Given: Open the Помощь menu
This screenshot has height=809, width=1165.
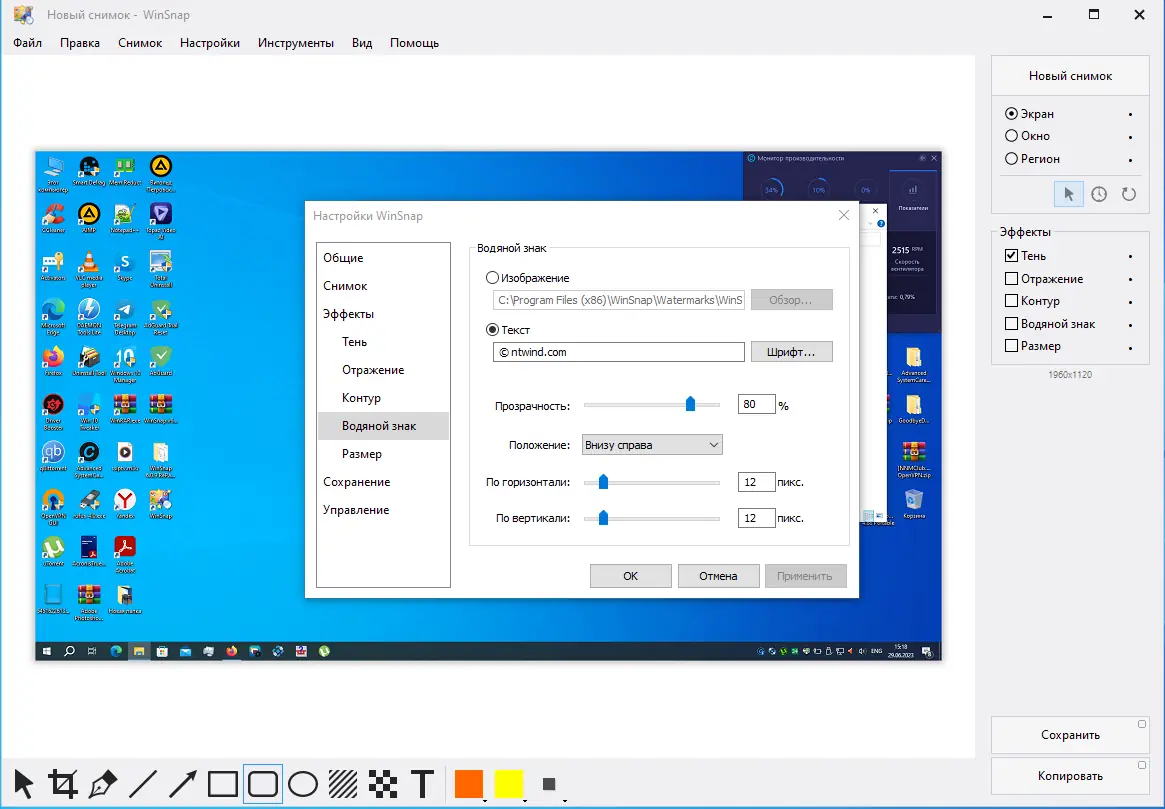Looking at the screenshot, I should pyautogui.click(x=415, y=43).
